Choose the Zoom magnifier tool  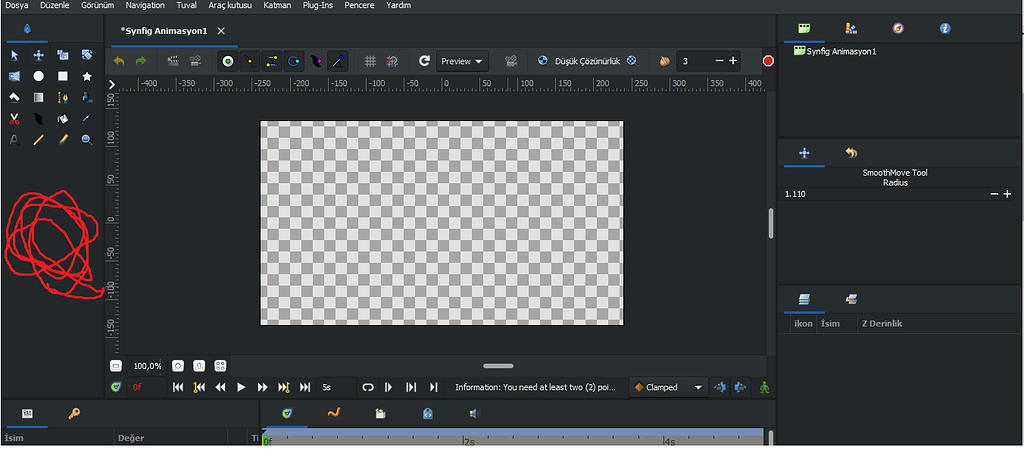[87, 140]
